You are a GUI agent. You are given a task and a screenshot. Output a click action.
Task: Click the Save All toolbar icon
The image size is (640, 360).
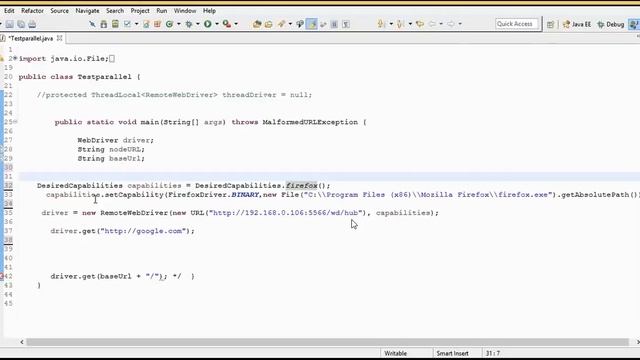[x=21, y=24]
